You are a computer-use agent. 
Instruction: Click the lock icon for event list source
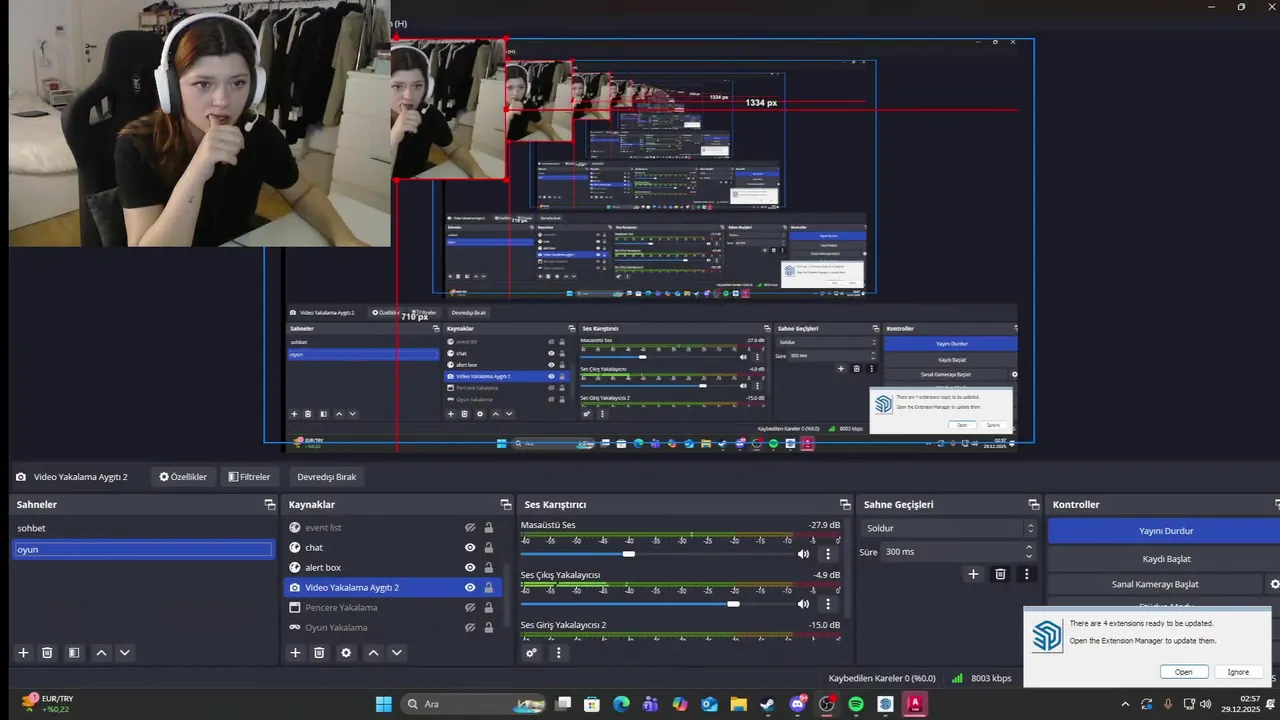[488, 527]
